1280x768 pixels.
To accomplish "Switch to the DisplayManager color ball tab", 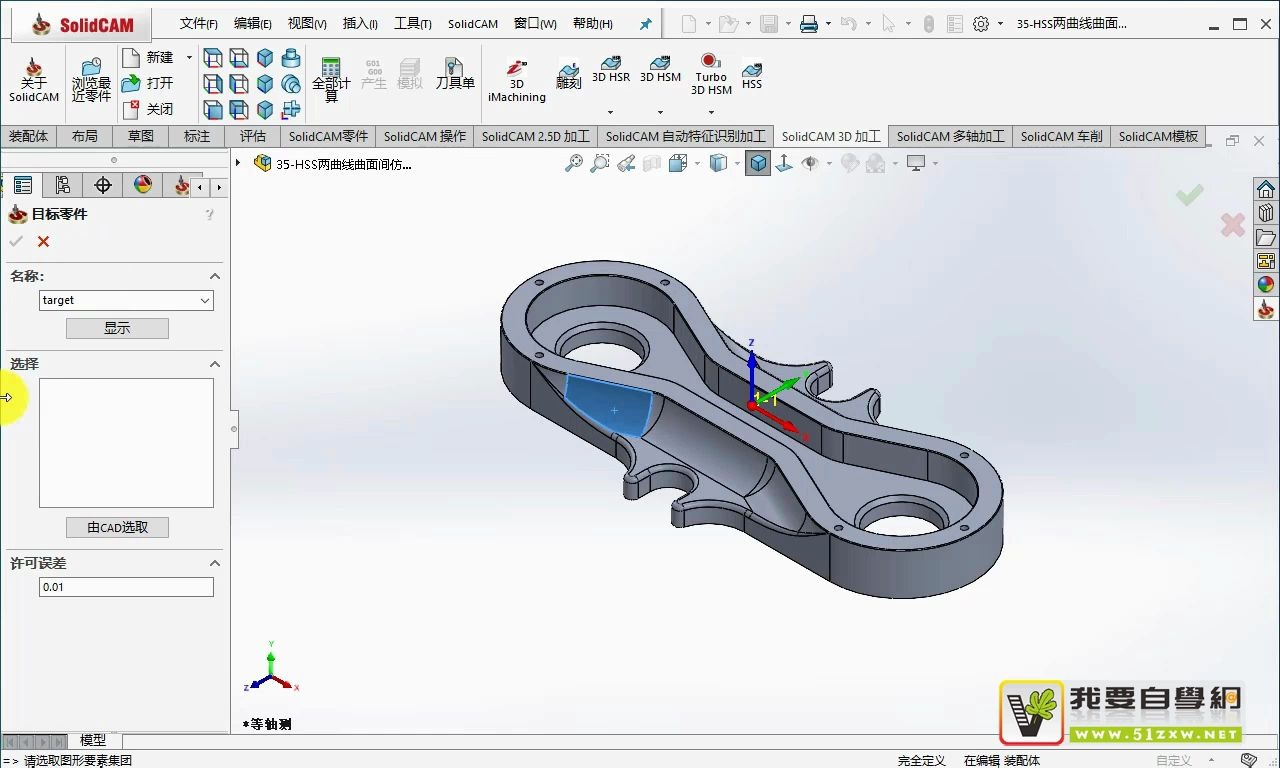I will (143, 185).
